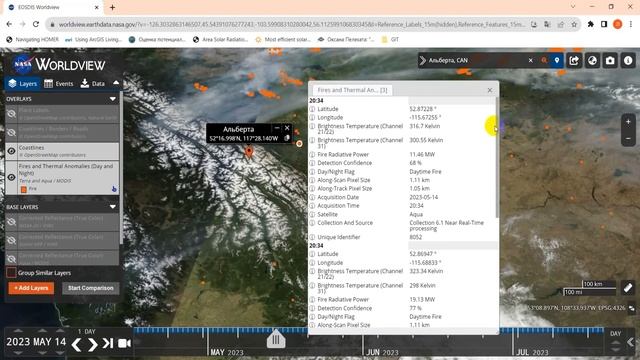Close the Альберта marker tooltip
This screenshot has height=360, width=640.
(287, 128)
